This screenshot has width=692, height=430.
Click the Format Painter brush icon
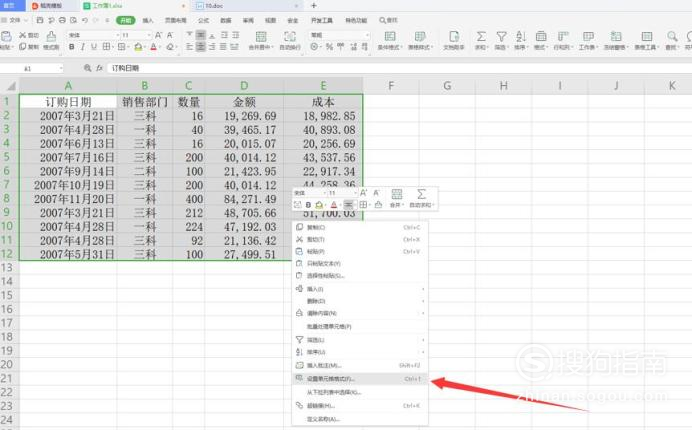point(51,35)
